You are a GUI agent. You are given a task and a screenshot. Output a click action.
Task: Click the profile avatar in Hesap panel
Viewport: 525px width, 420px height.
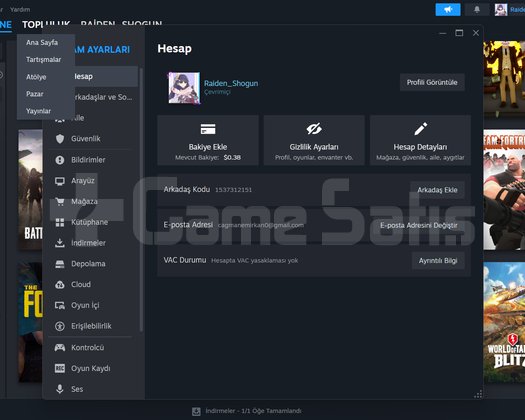click(x=184, y=88)
